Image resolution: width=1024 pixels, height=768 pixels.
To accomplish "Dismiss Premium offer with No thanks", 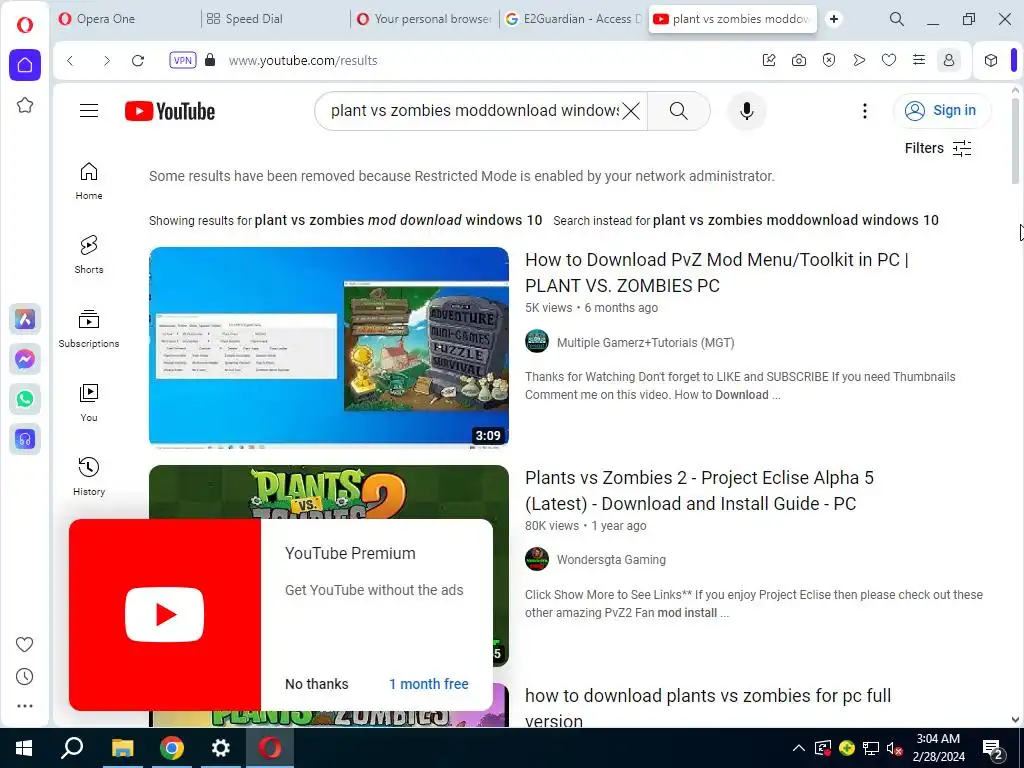I will pos(317,684).
